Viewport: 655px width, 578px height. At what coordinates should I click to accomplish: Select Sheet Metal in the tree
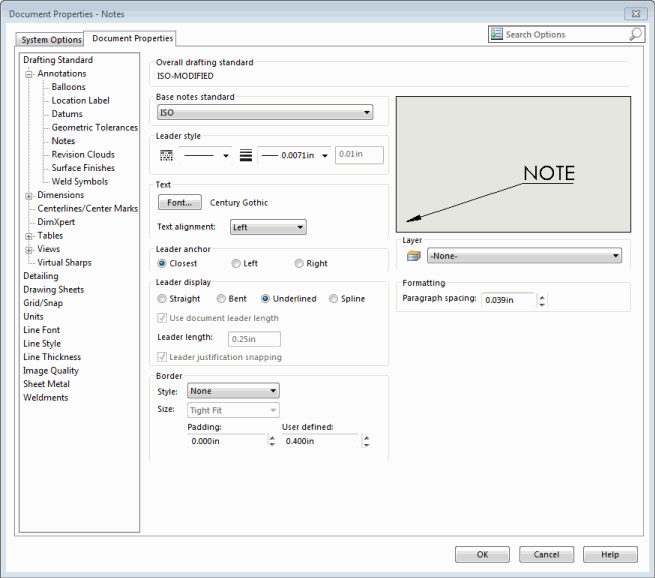coord(46,384)
